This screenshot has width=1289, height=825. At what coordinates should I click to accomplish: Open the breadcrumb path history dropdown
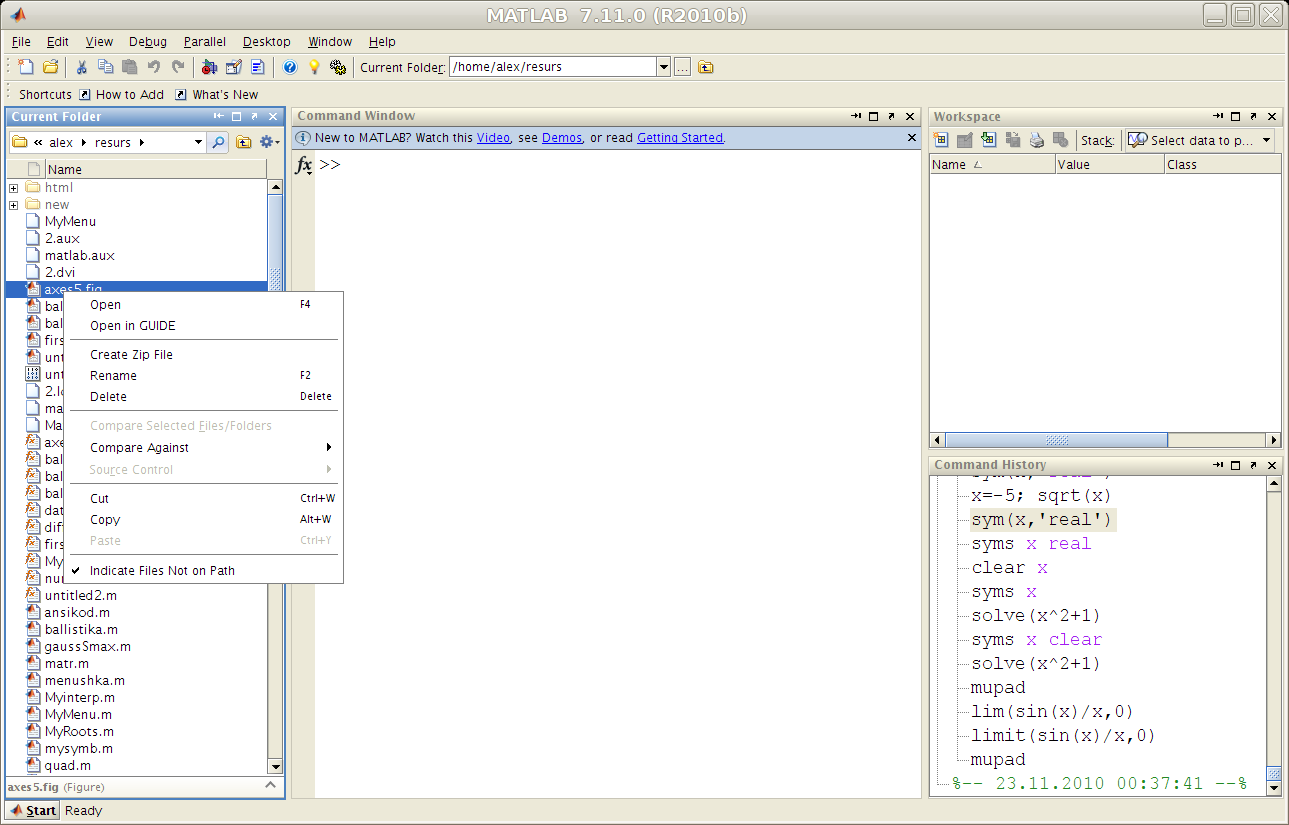[198, 142]
